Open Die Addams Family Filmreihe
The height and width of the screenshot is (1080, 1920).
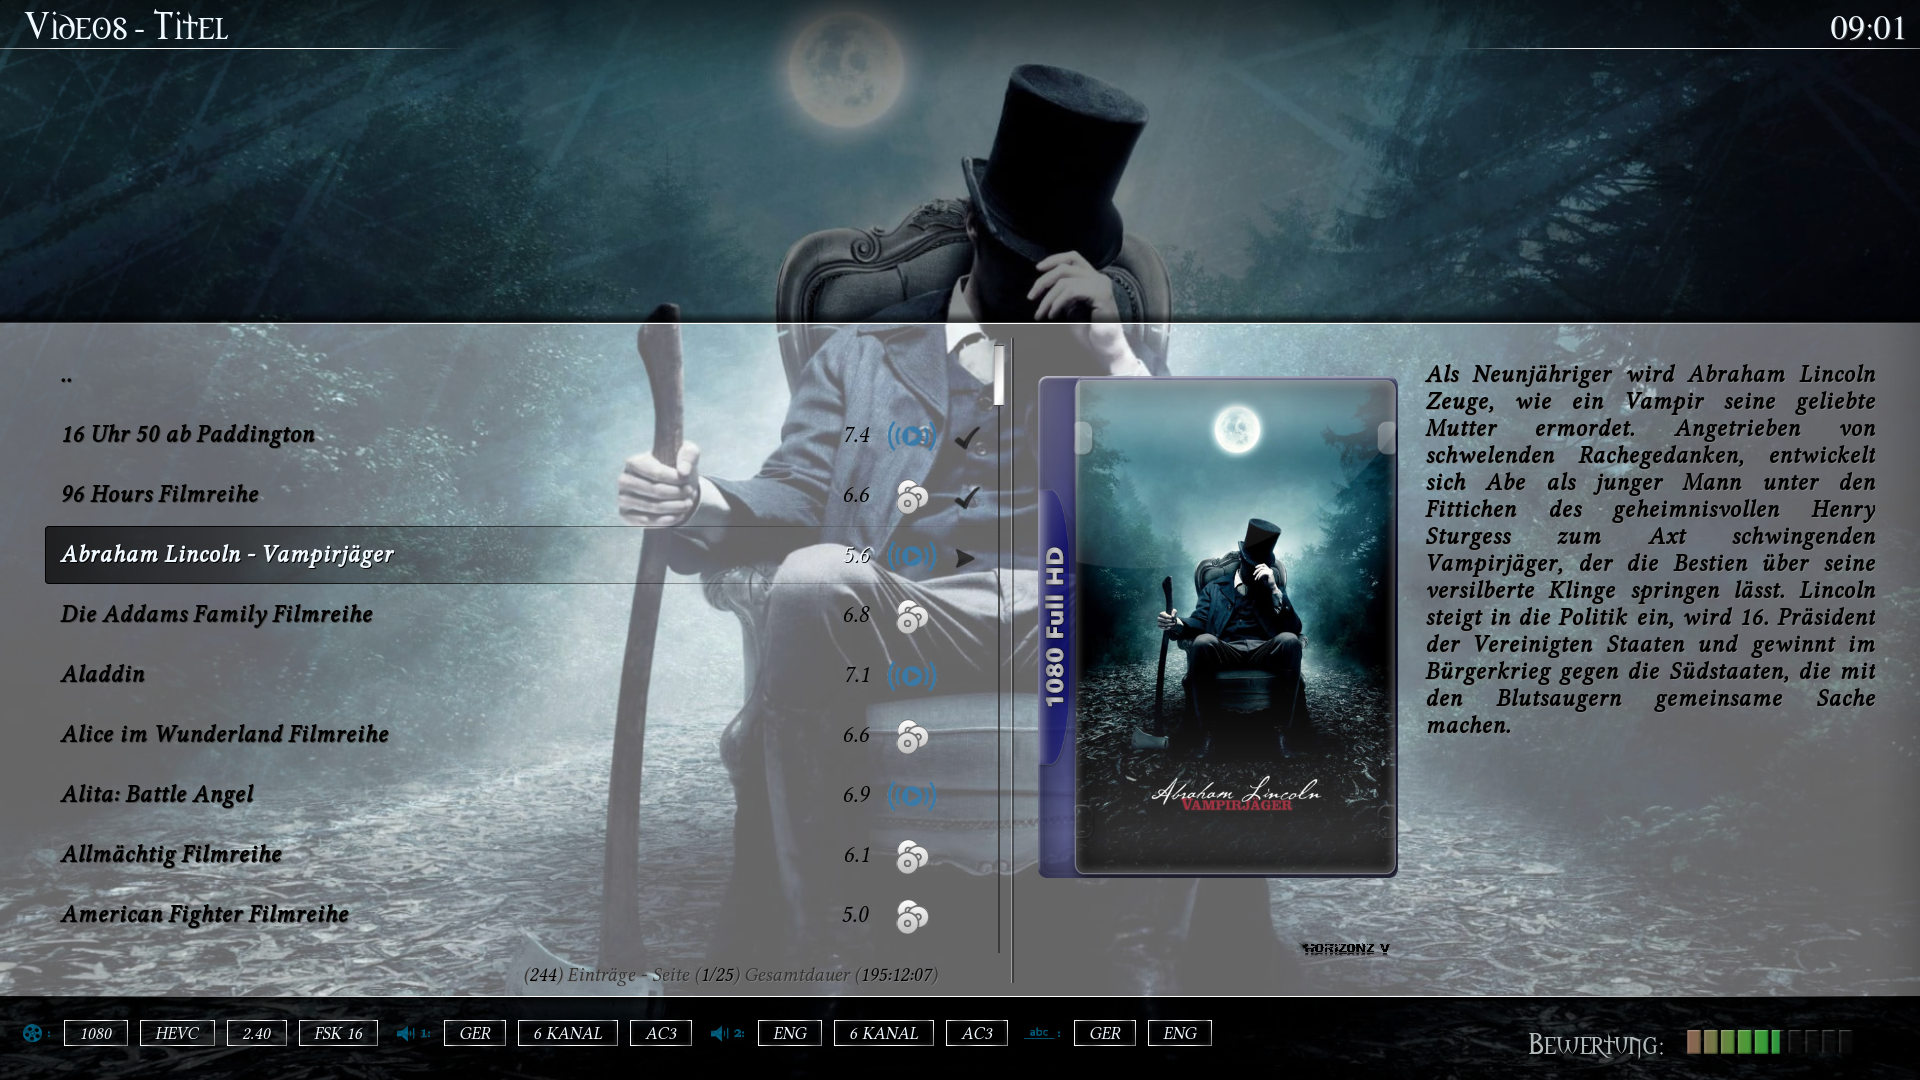[521, 615]
